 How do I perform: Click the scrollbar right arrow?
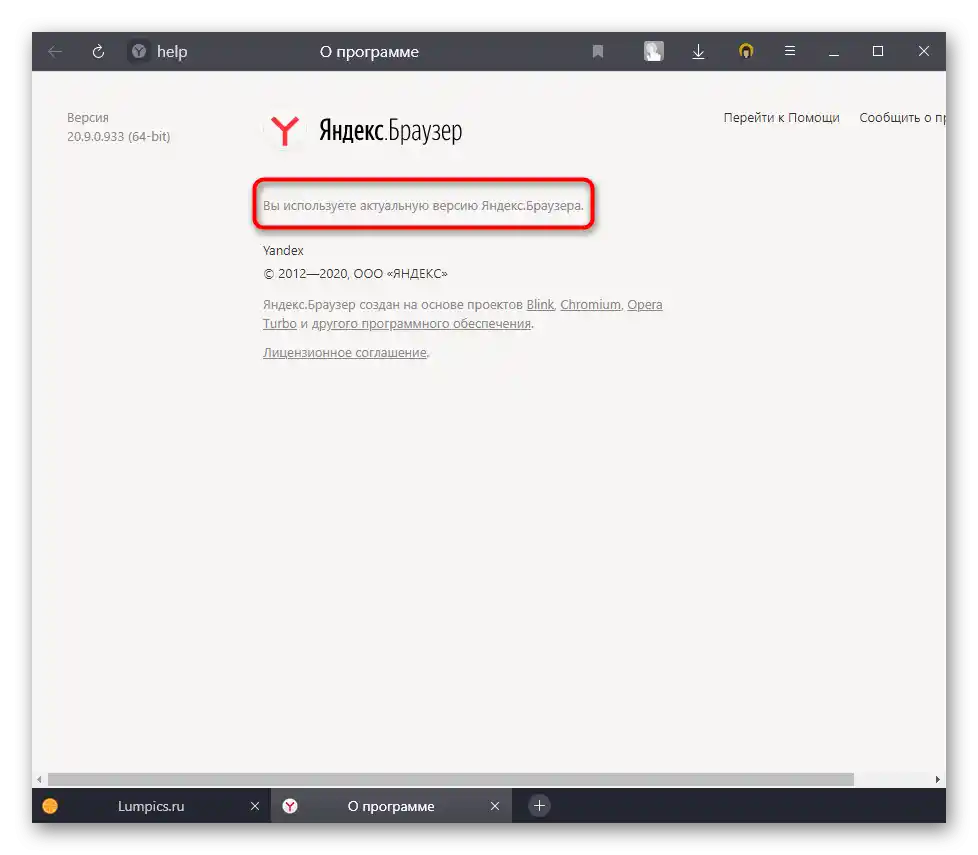(937, 779)
